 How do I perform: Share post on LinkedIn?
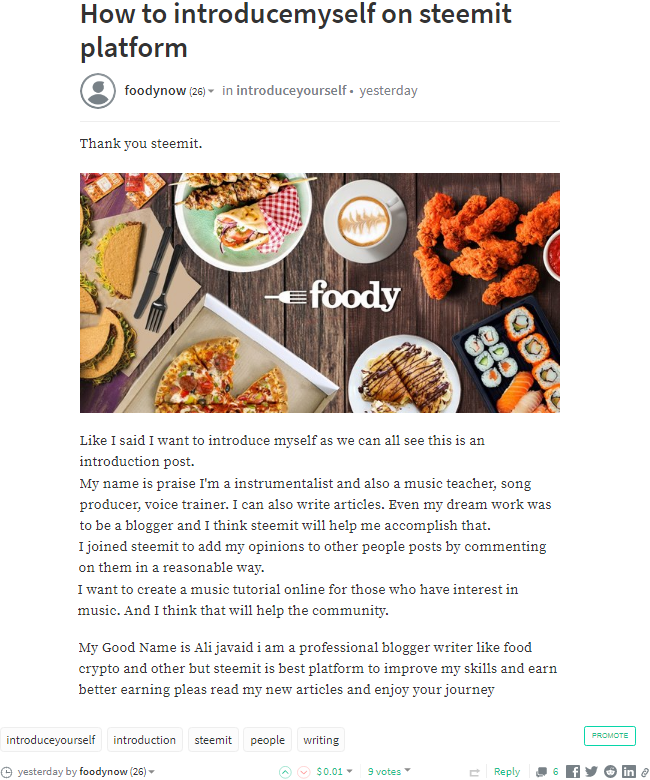click(x=628, y=771)
